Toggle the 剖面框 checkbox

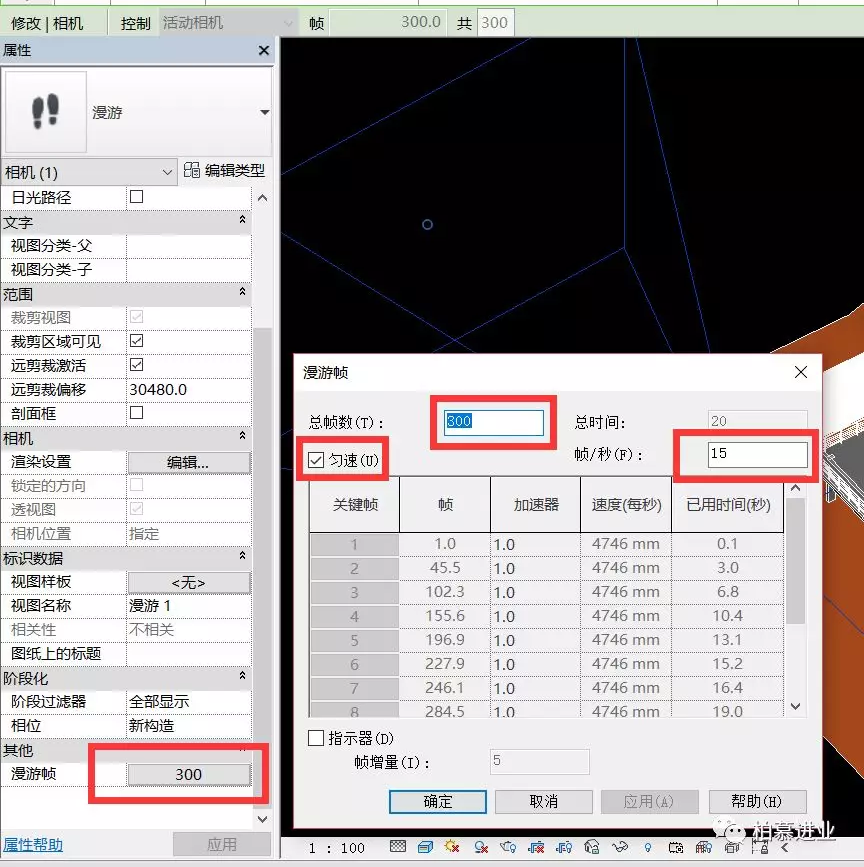(x=136, y=412)
